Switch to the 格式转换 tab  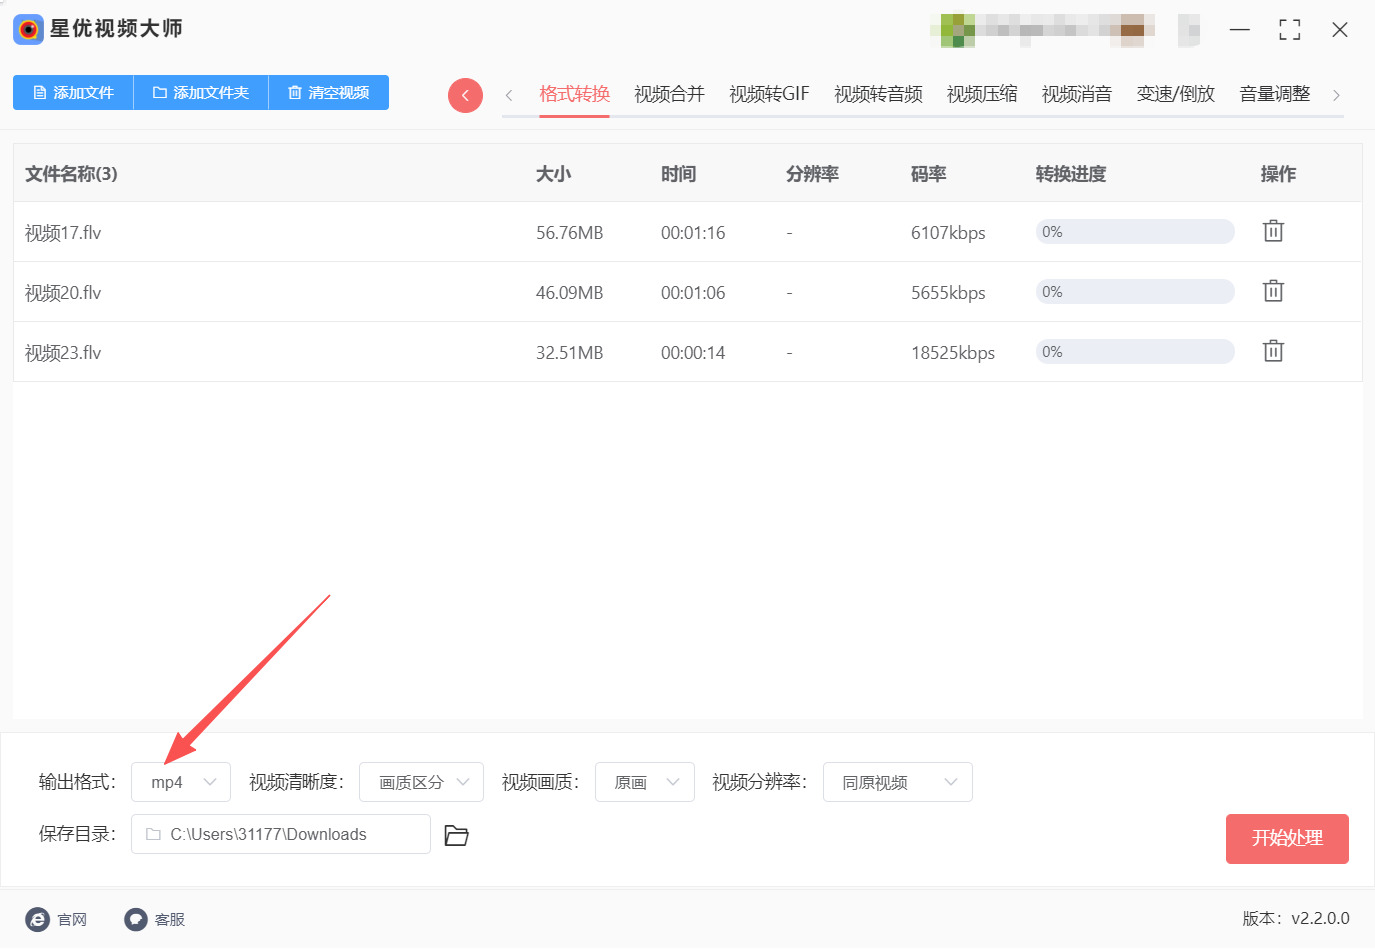tap(574, 94)
